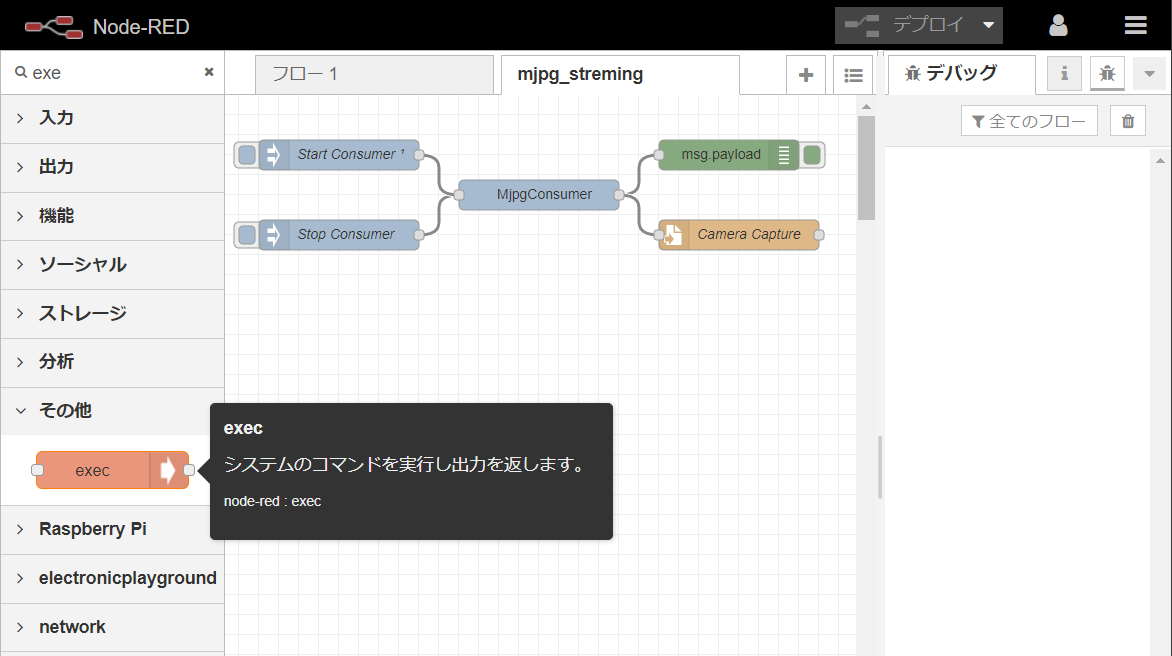Click the Camera Capture file icon
The image size is (1172, 656).
[673, 235]
